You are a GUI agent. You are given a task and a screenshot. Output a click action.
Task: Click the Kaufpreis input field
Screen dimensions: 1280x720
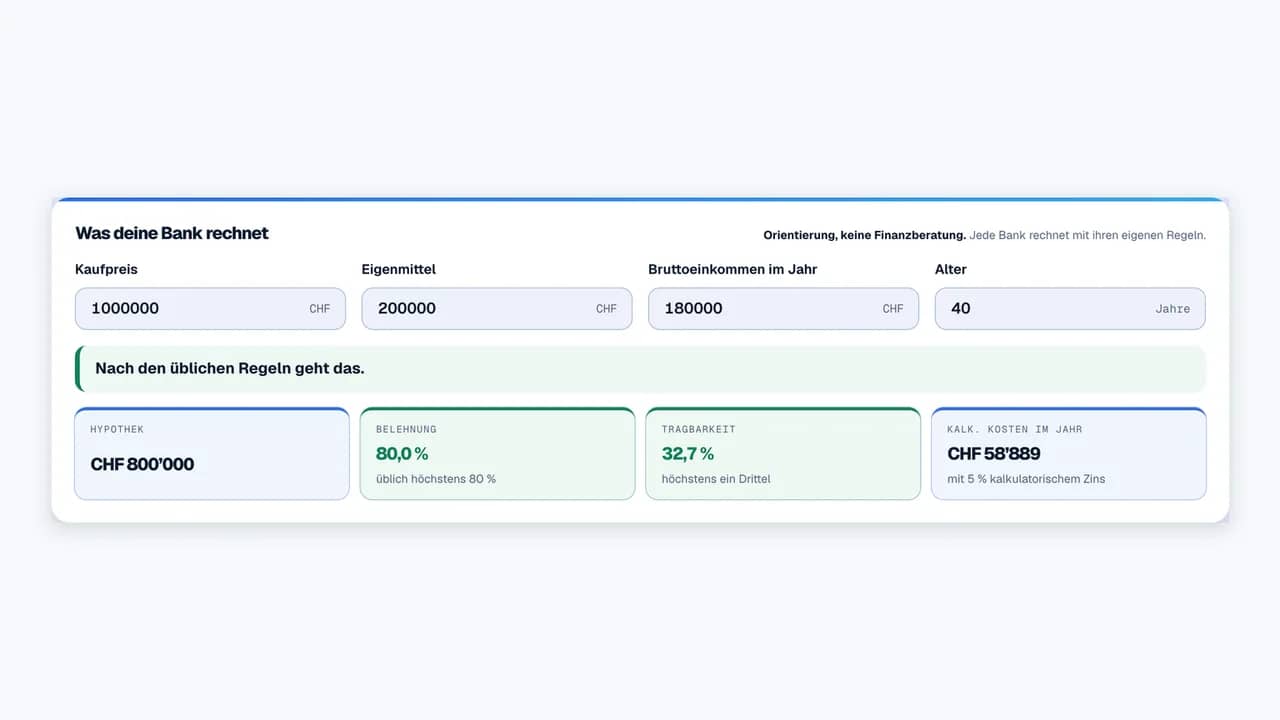pyautogui.click(x=210, y=309)
